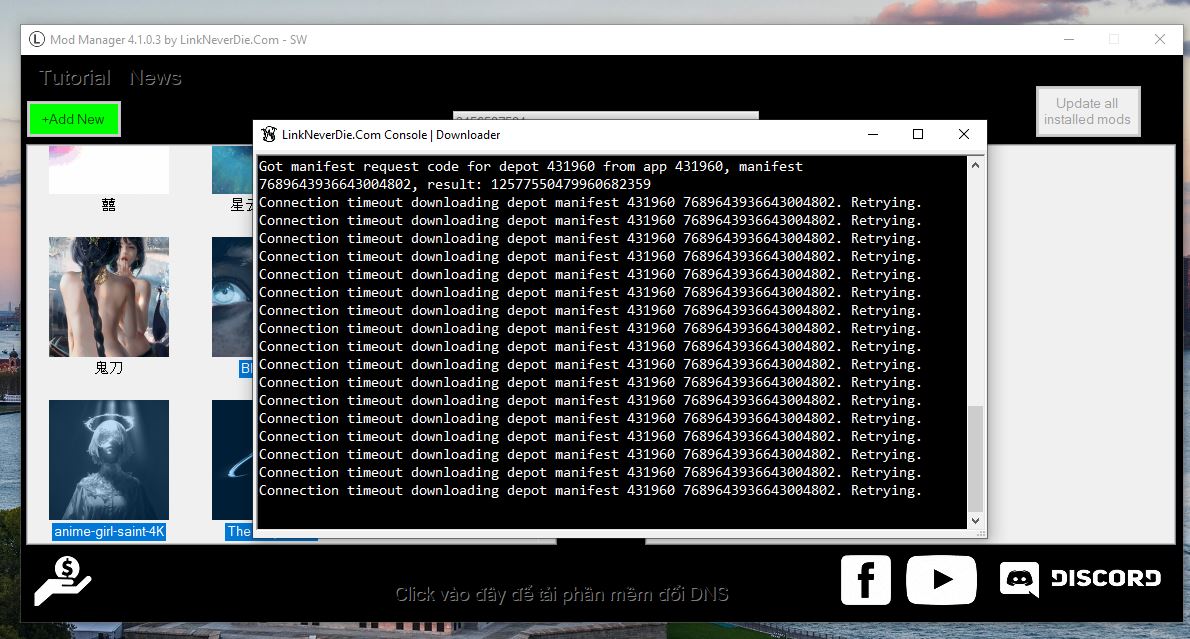Image resolution: width=1190 pixels, height=639 pixels.
Task: Click the donate hand-with-dollar icon
Action: (x=62, y=582)
